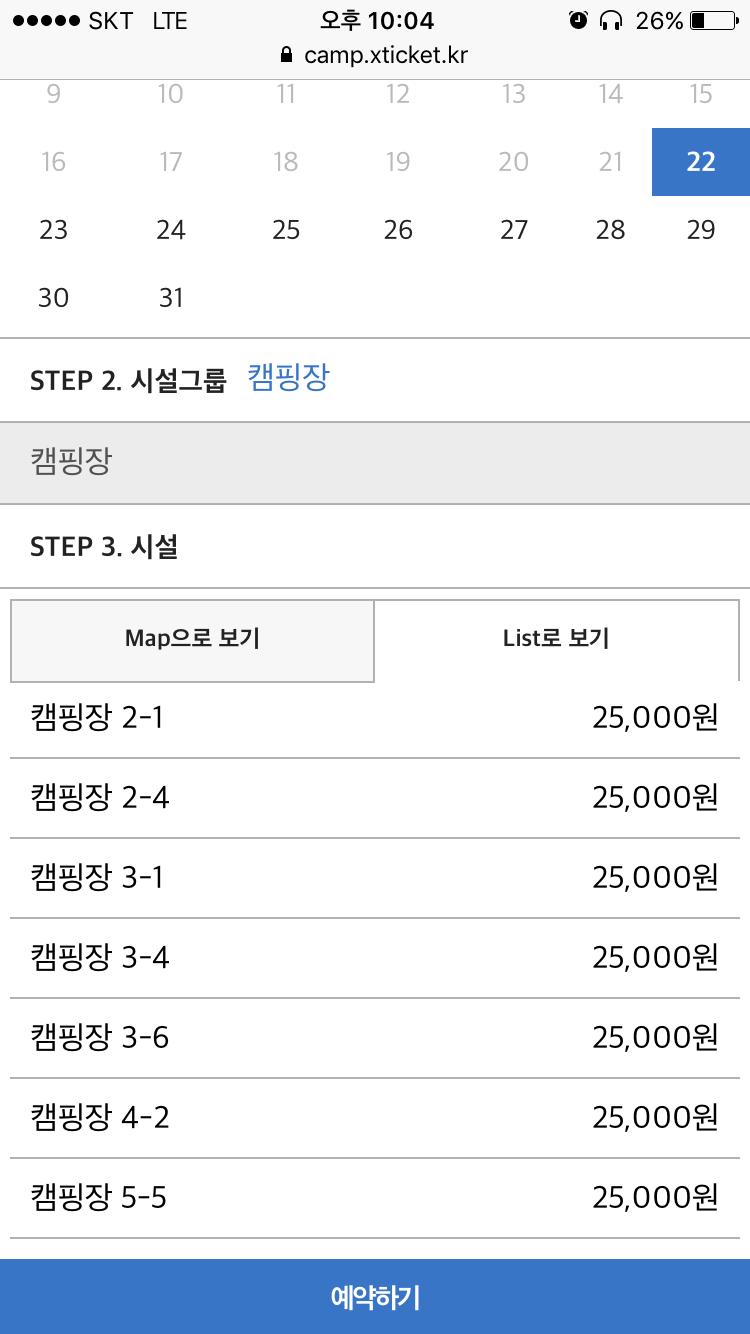Switch to List로 보기 tab
The height and width of the screenshot is (1334, 750).
click(x=556, y=640)
